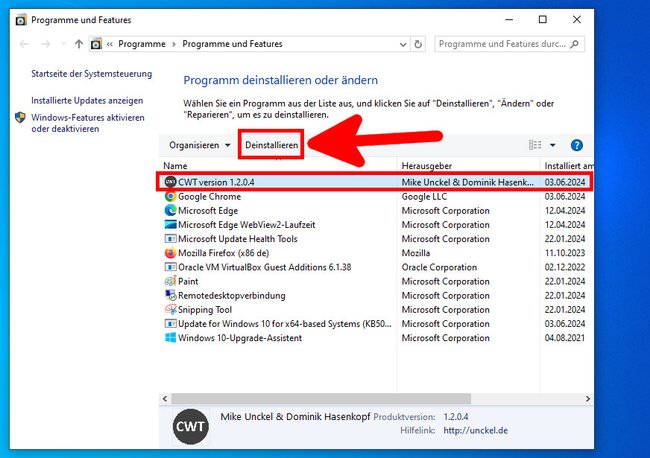Click the Back navigation arrow
The image size is (650, 458).
coord(24,44)
